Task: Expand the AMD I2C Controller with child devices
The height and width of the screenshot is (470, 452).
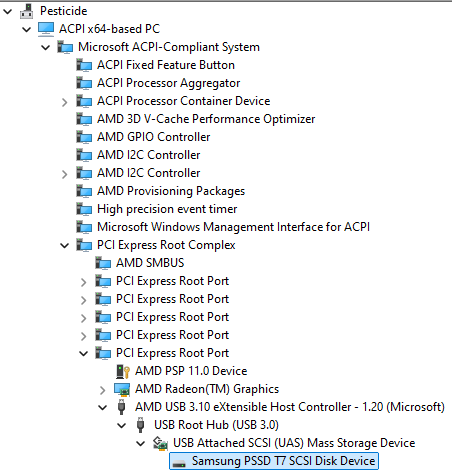Action: point(65,174)
